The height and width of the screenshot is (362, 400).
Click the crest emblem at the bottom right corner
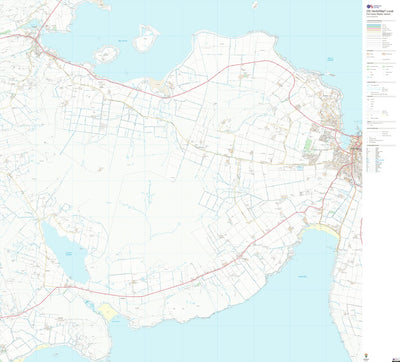[367, 355]
